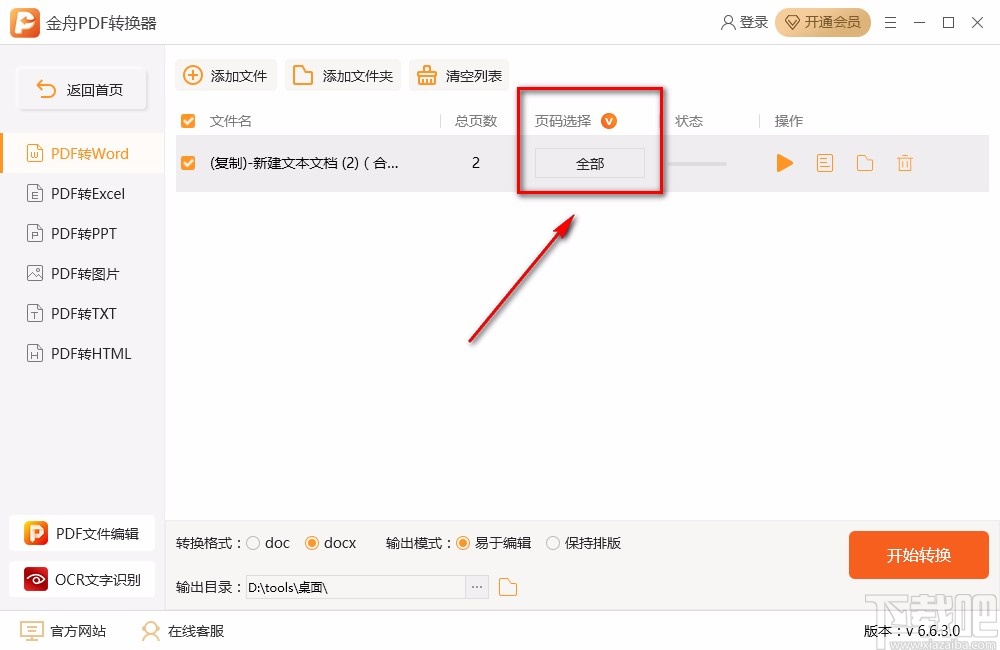Select the doc output format radio
The width and height of the screenshot is (1000, 650).
click(x=256, y=543)
